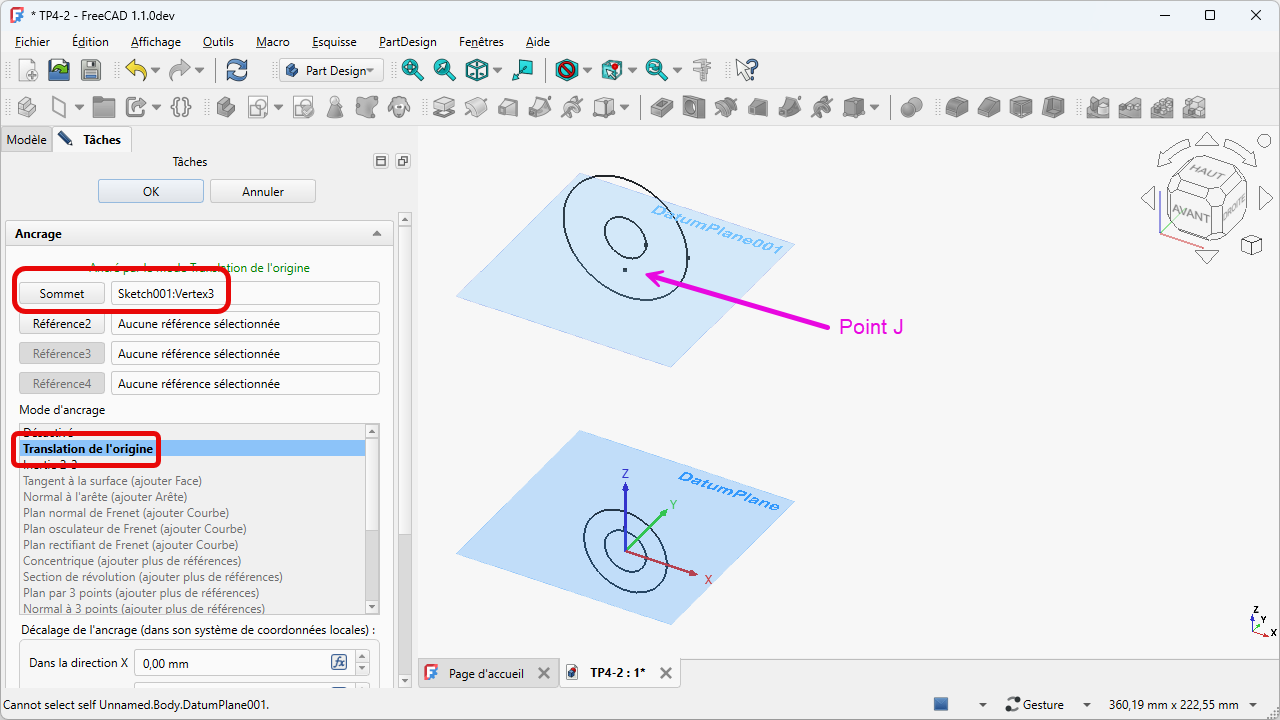Click the Save document icon
Viewport: 1280px width, 720px height.
[x=91, y=70]
